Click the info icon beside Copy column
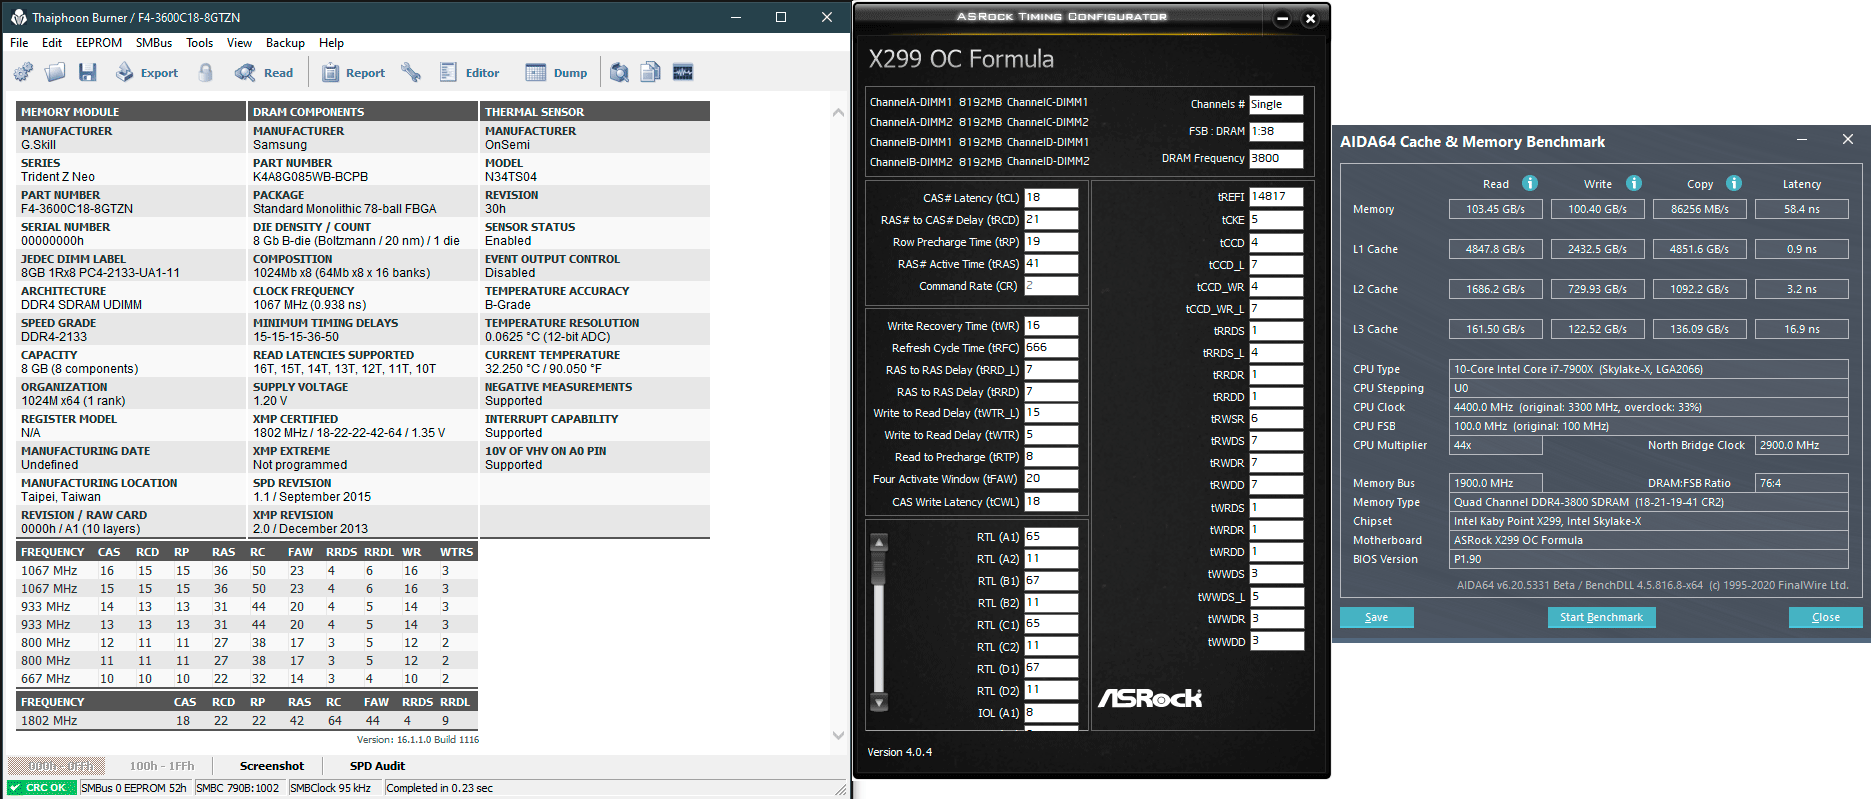This screenshot has width=1872, height=799. tap(1734, 183)
